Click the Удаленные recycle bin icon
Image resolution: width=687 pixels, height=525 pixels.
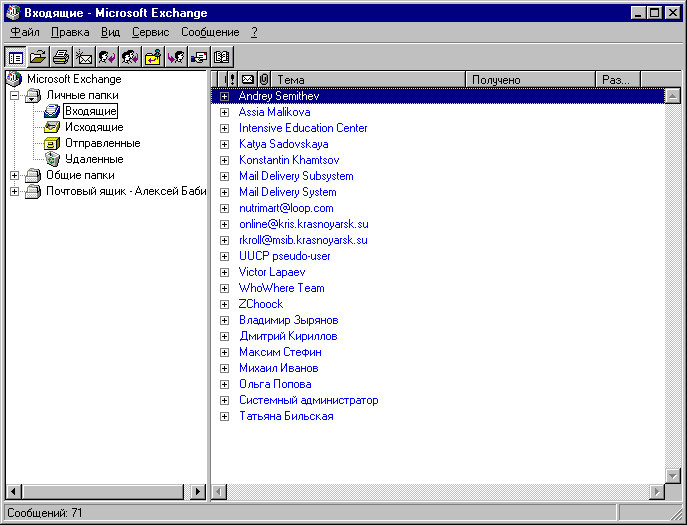point(52,159)
